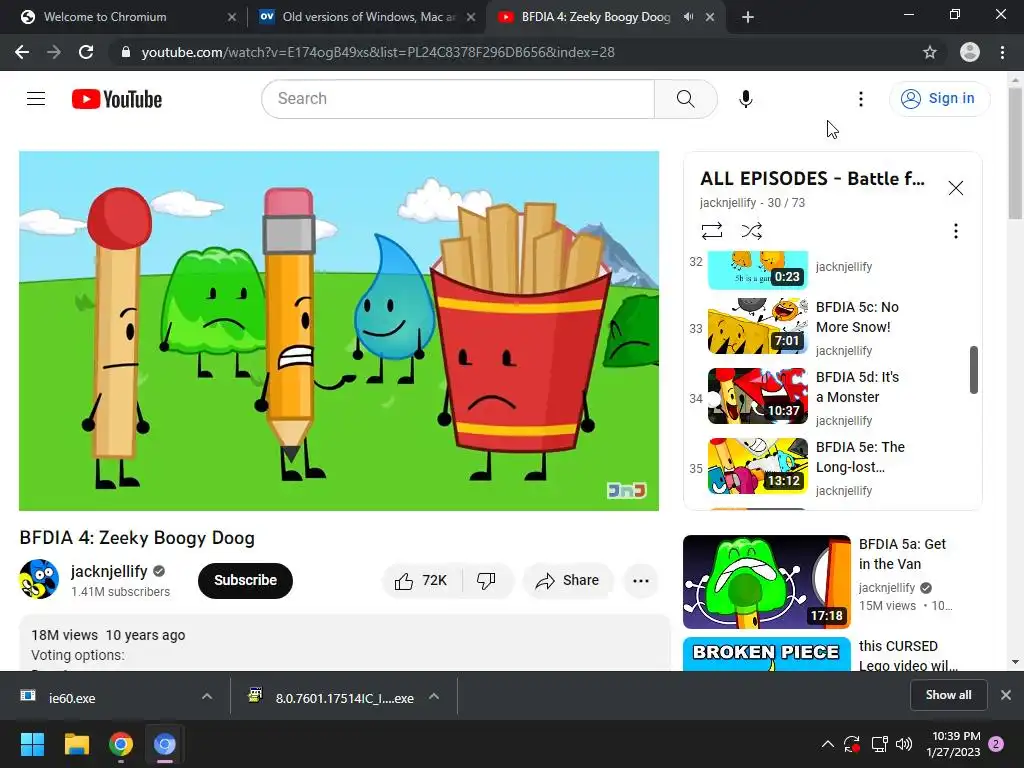Click the page vertical scrollbar thumb
The width and height of the screenshot is (1024, 768).
click(1015, 153)
